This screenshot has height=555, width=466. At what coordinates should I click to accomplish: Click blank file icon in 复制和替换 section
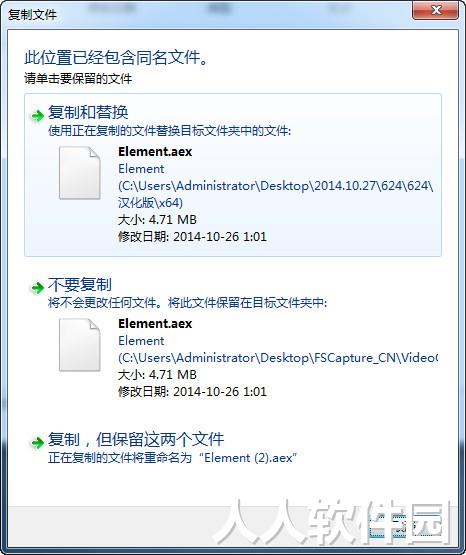pyautogui.click(x=80, y=173)
